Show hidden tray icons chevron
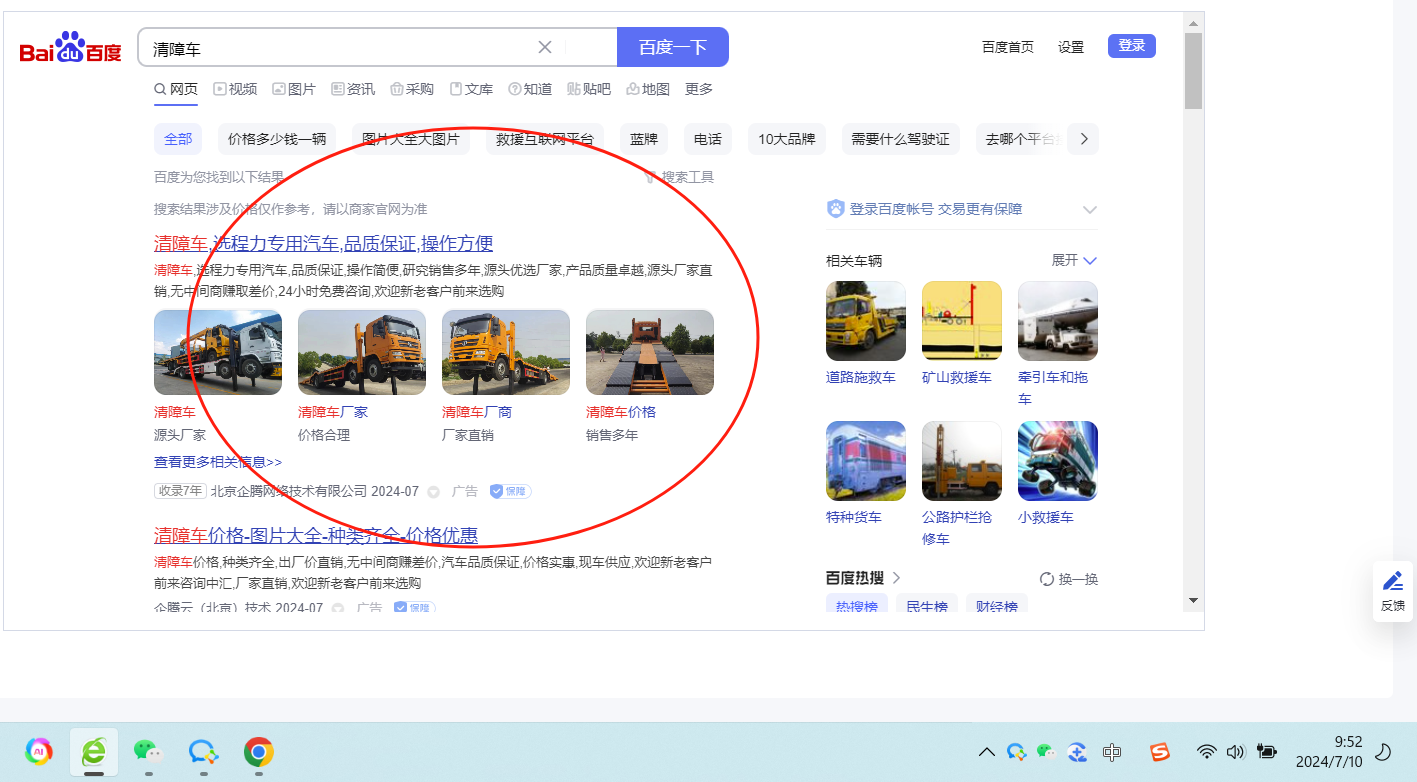Viewport: 1417px width, 782px height. coord(986,752)
